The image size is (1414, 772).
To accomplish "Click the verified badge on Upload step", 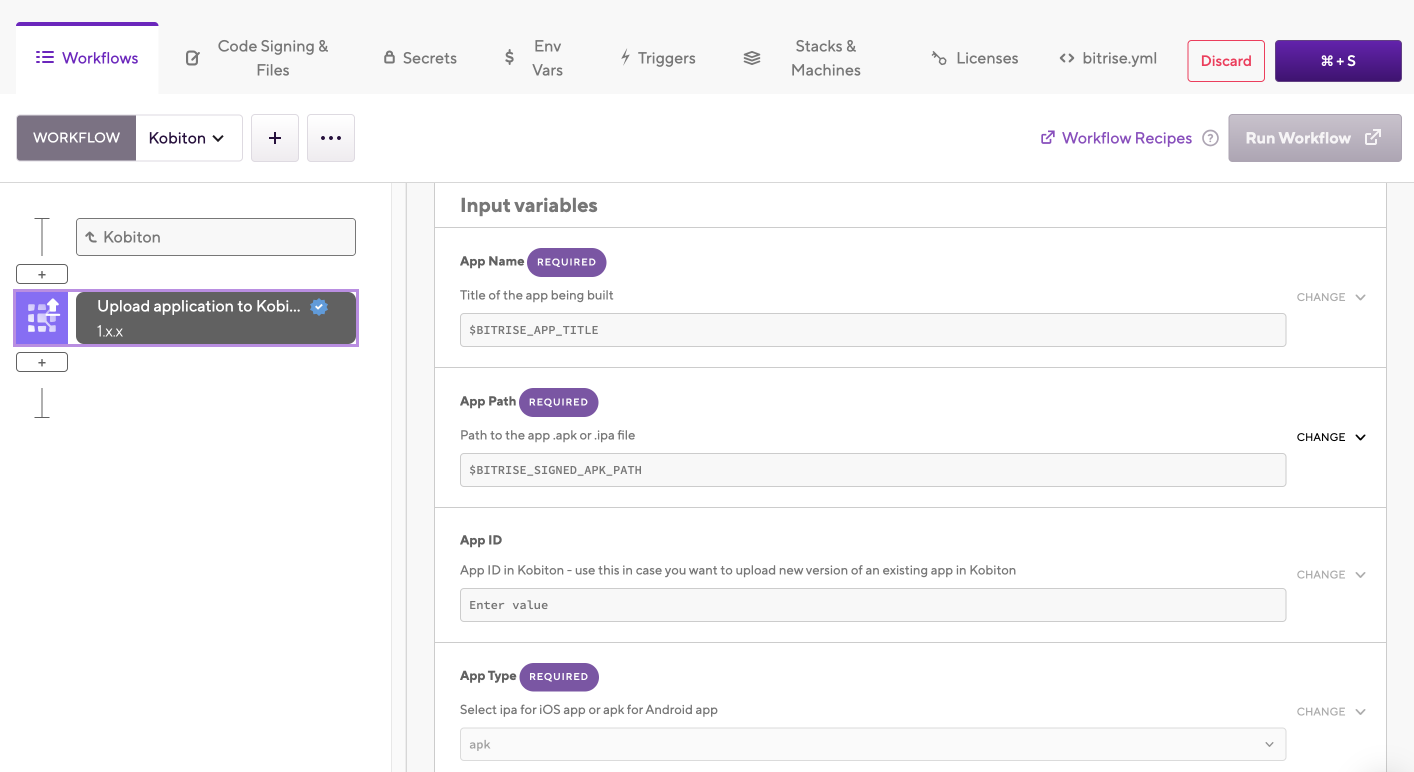I will tap(319, 307).
